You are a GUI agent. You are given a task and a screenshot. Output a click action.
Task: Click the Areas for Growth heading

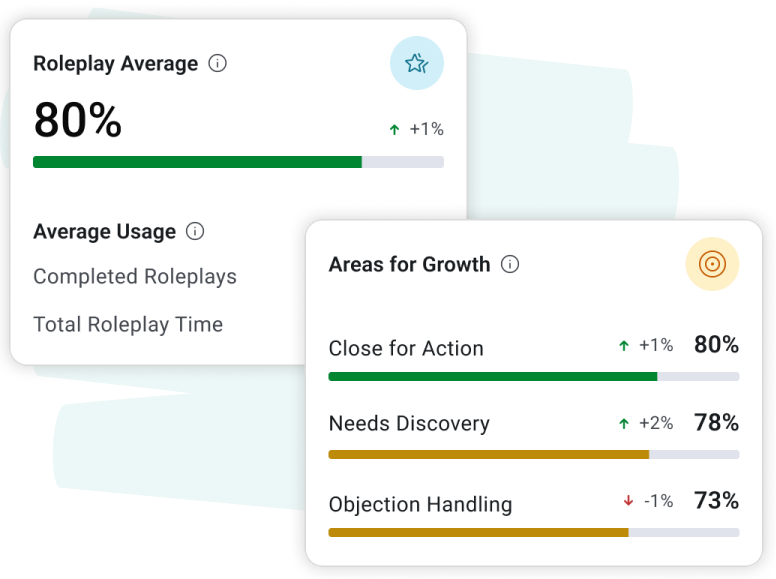pyautogui.click(x=409, y=265)
